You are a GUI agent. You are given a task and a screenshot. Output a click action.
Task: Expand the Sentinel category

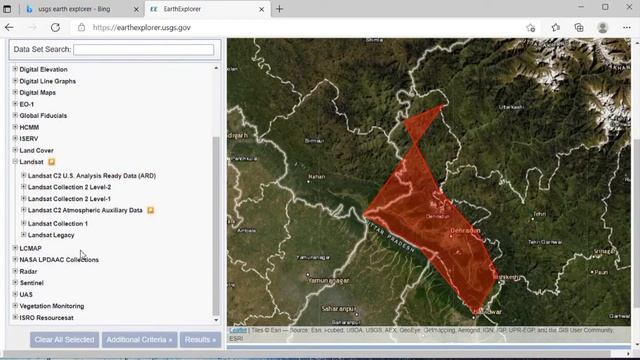tap(15, 282)
